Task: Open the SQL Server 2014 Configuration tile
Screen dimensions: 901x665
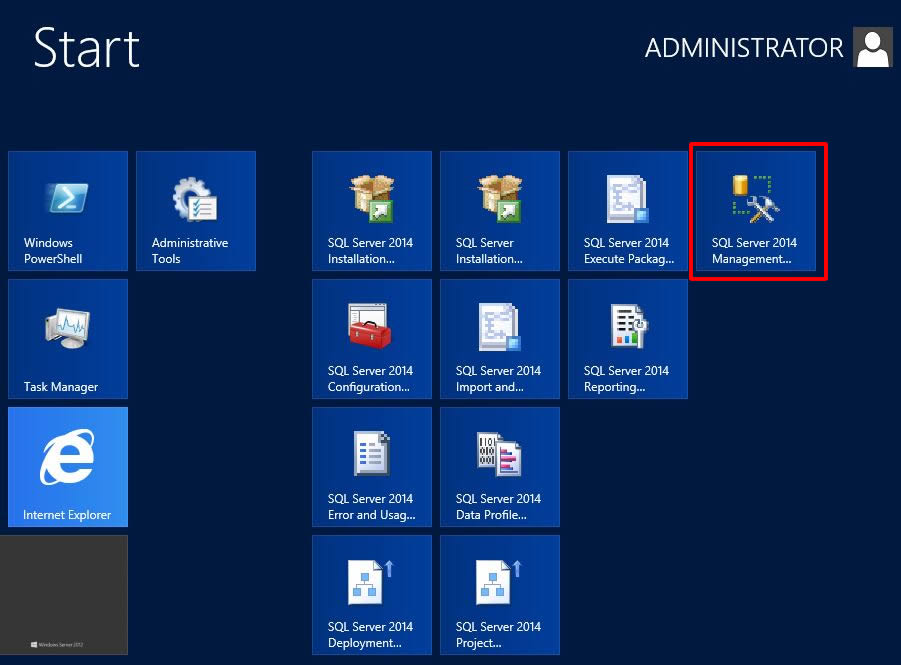Action: (x=372, y=339)
